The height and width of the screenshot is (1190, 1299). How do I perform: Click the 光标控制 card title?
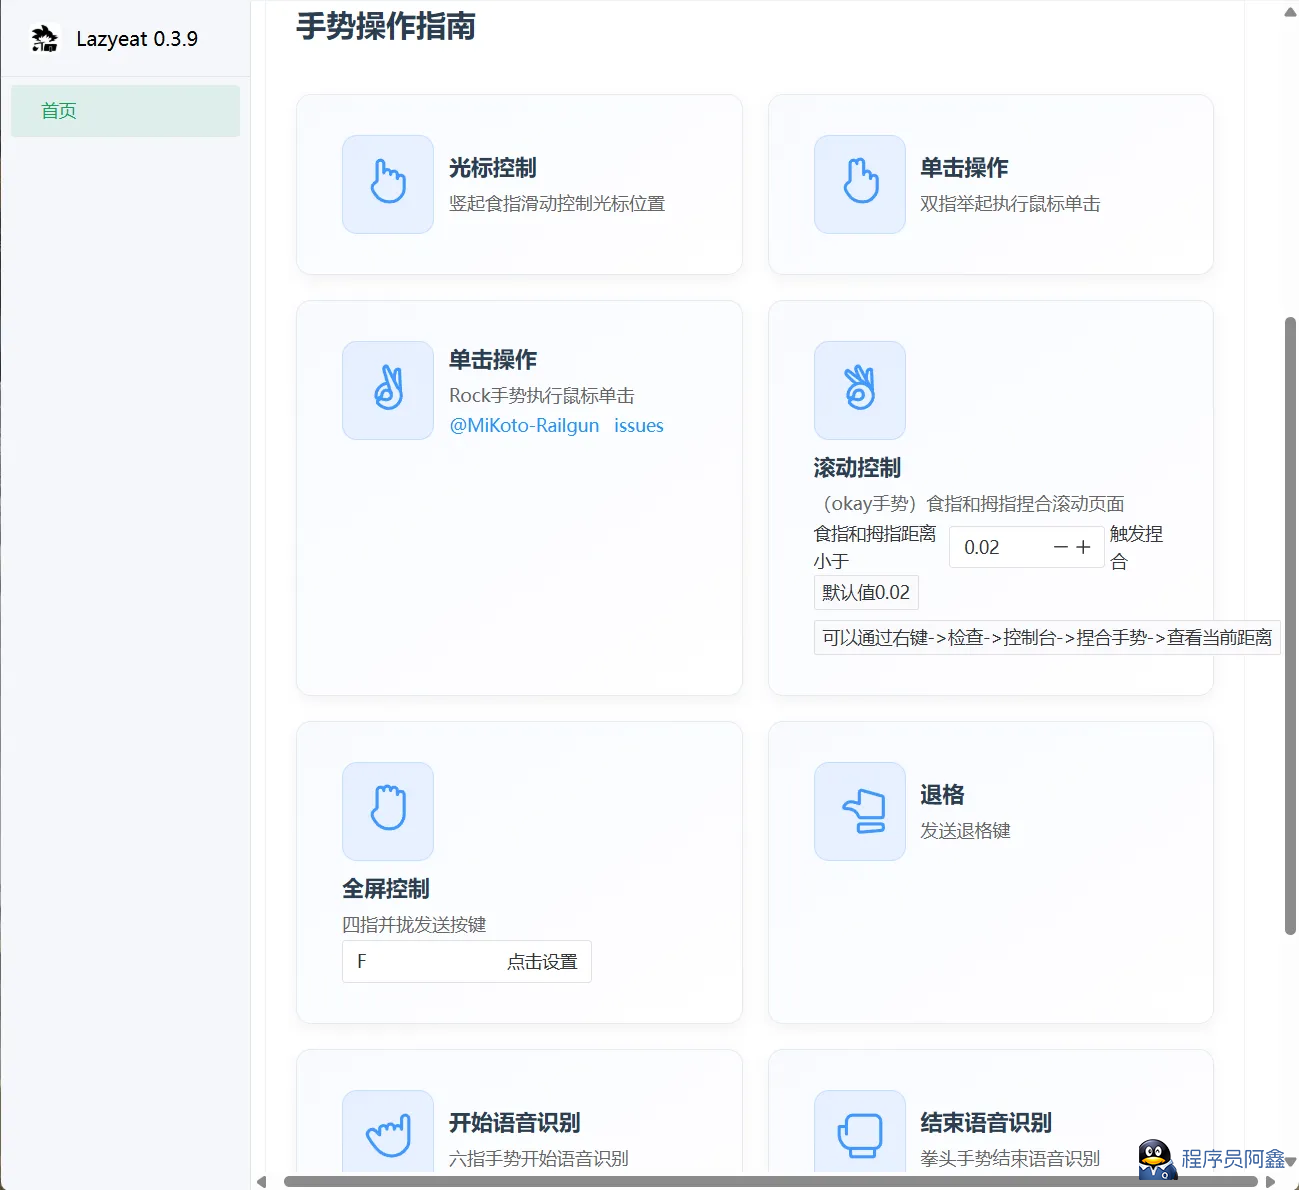(x=493, y=168)
